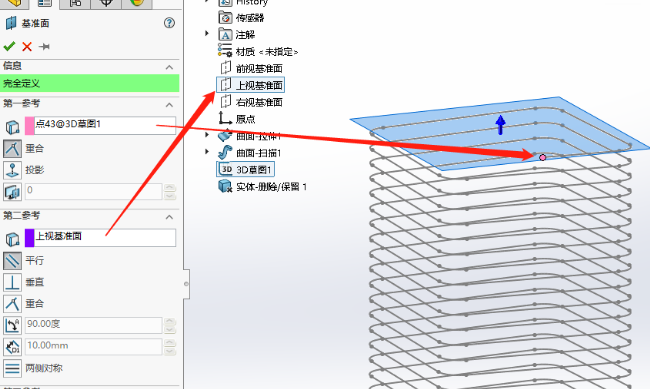
Task: Click the 原点 origin icon
Action: 225,118
